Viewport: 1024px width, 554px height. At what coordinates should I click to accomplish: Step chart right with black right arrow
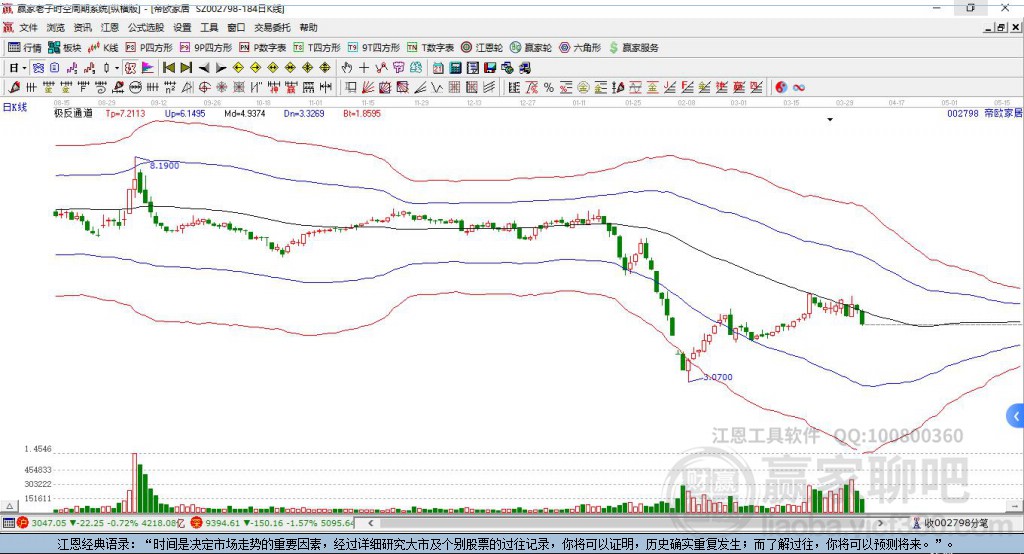click(x=221, y=68)
